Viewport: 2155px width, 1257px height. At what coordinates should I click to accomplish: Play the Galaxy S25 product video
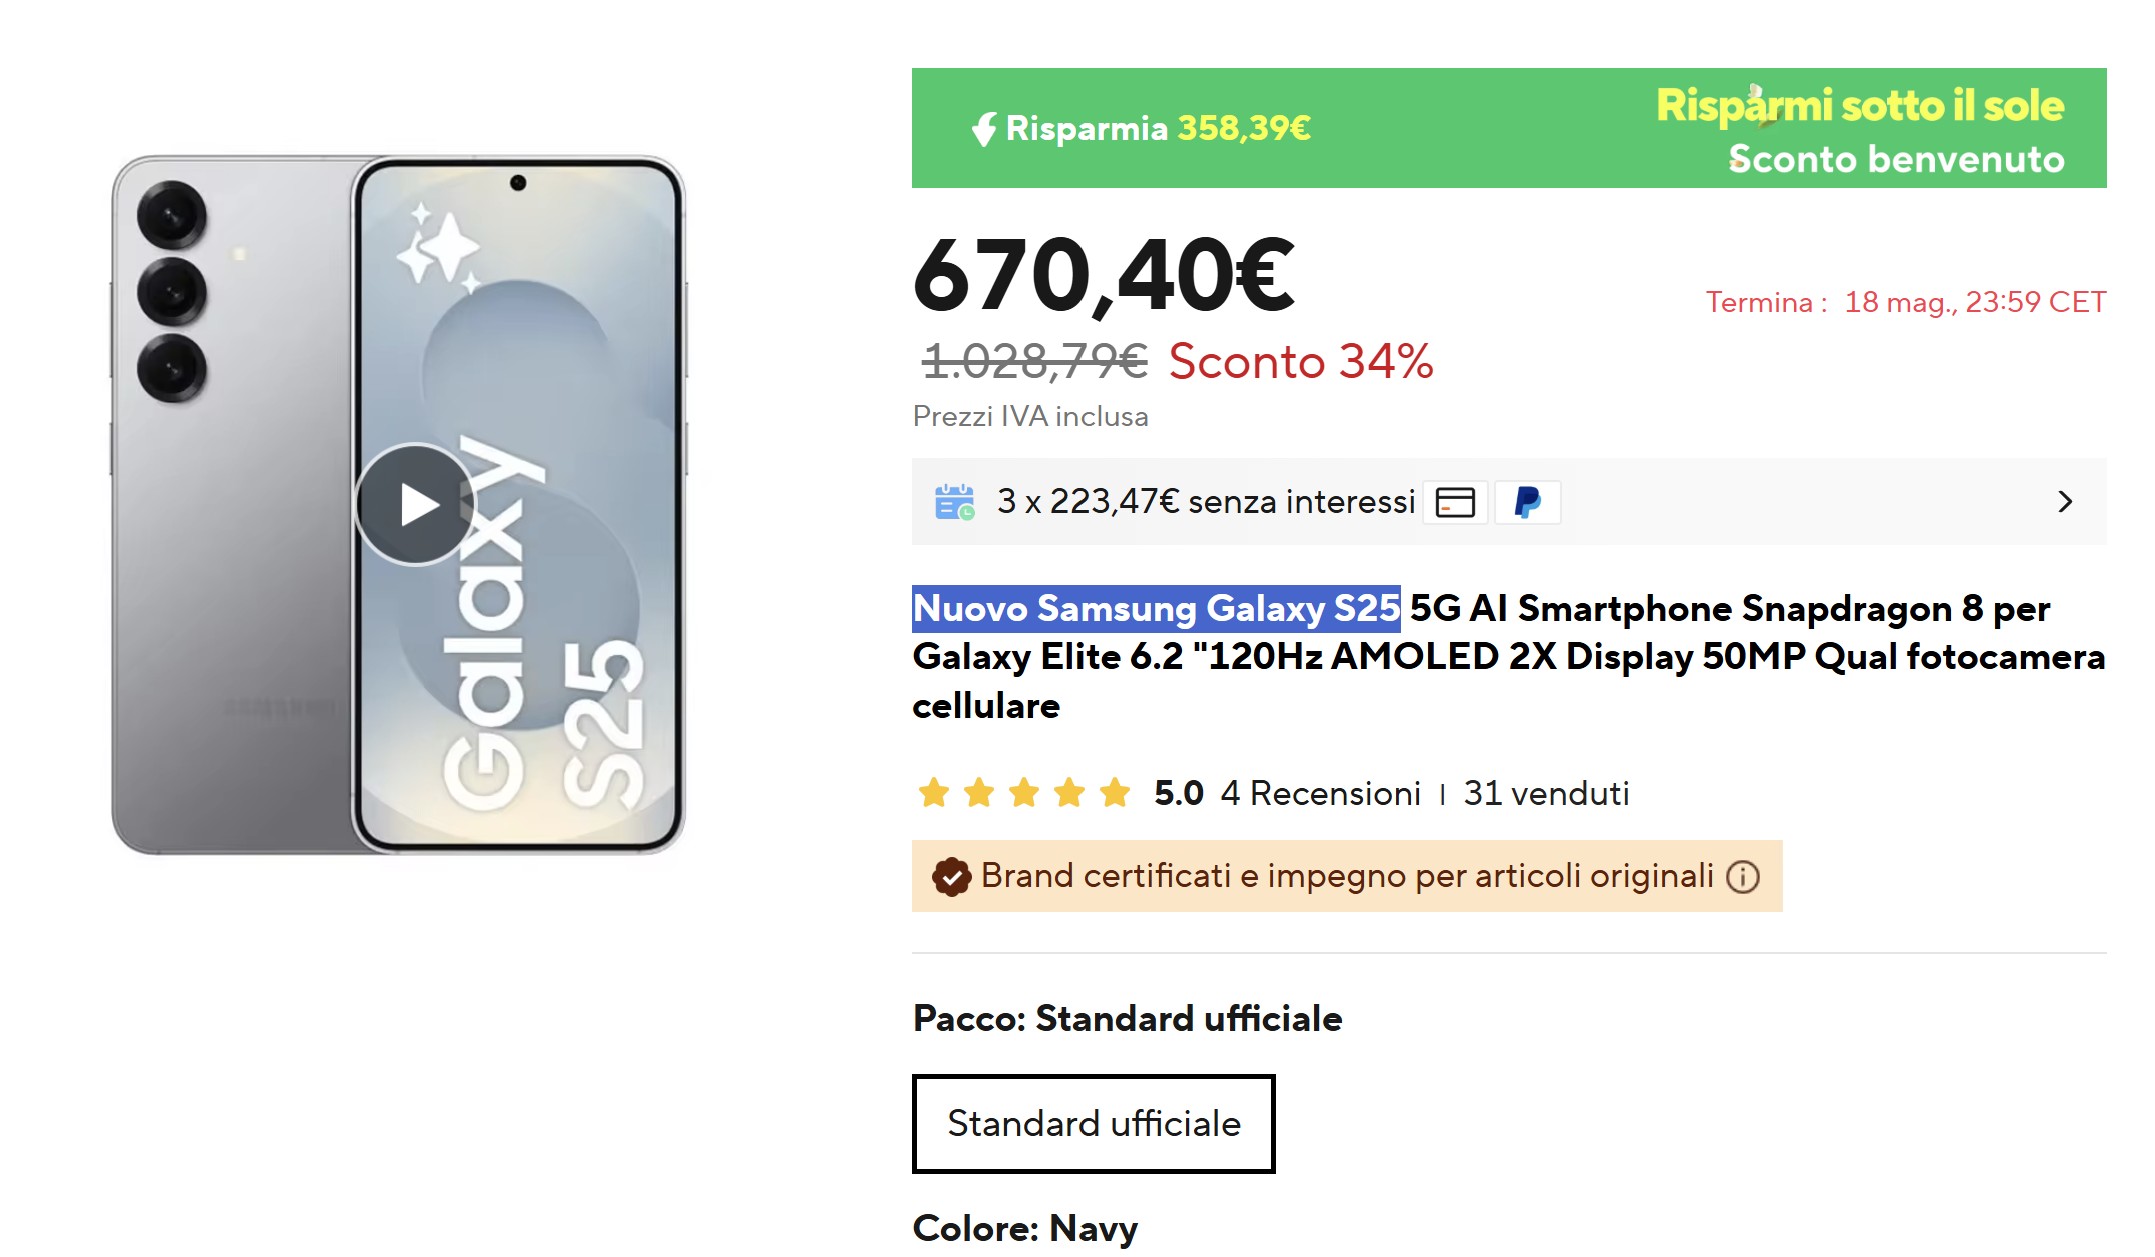coord(415,504)
